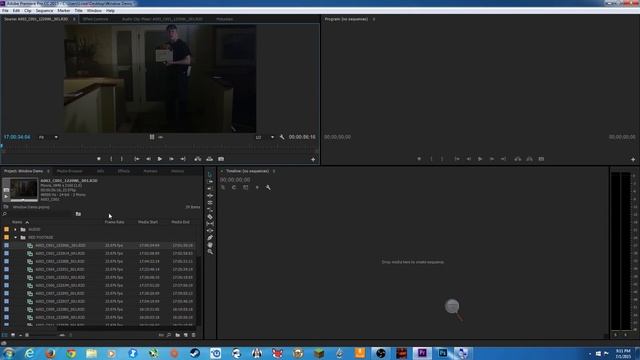This screenshot has height=360, width=640.
Task: Click the Project panel clip preview thumbnail
Action: [x=24, y=190]
